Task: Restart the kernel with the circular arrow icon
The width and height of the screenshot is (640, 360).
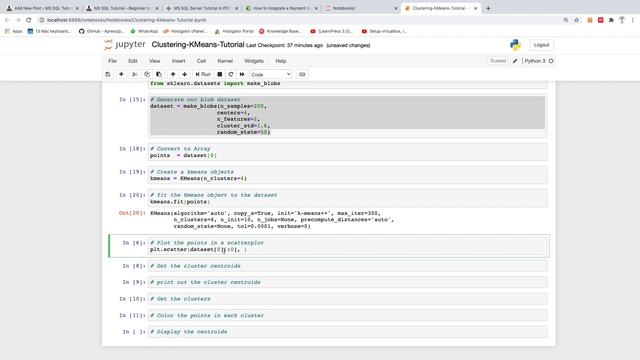Action: [x=231, y=74]
